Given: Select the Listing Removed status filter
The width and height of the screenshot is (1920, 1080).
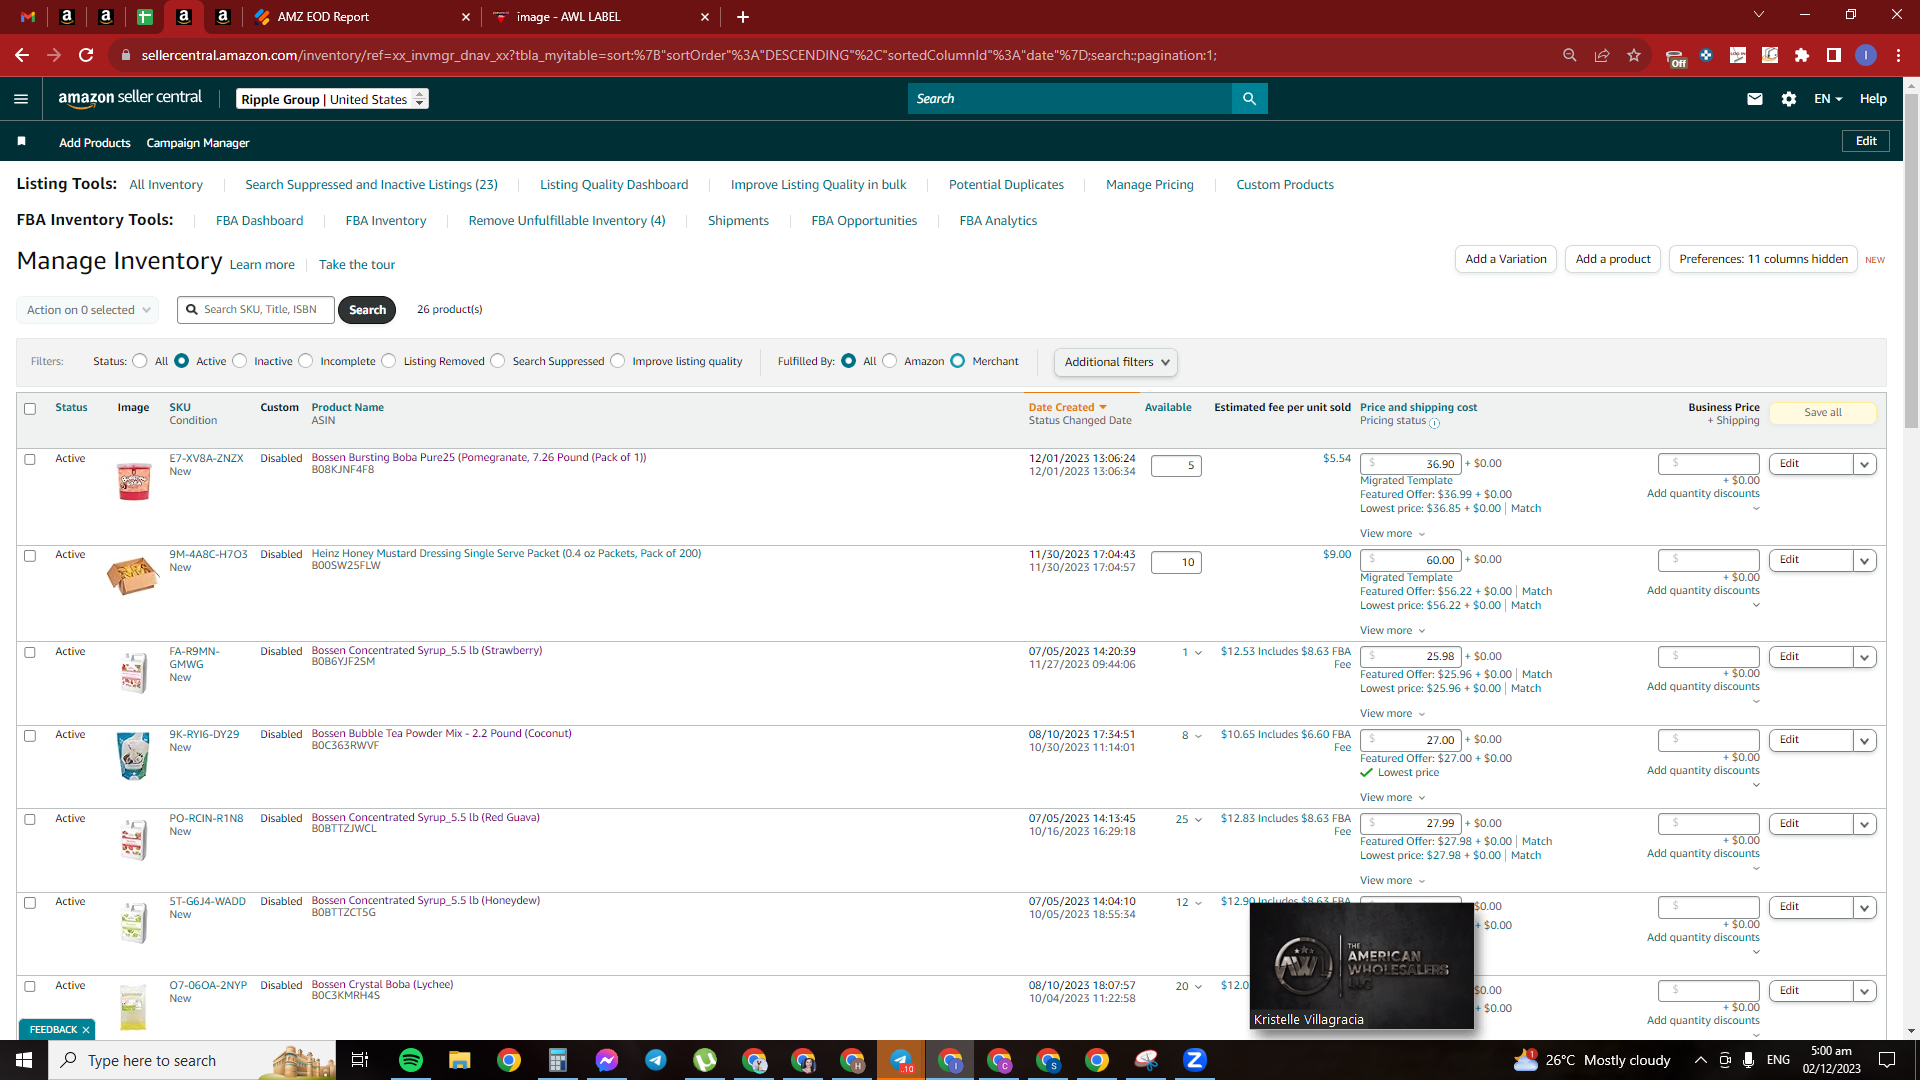Looking at the screenshot, I should click(x=389, y=361).
